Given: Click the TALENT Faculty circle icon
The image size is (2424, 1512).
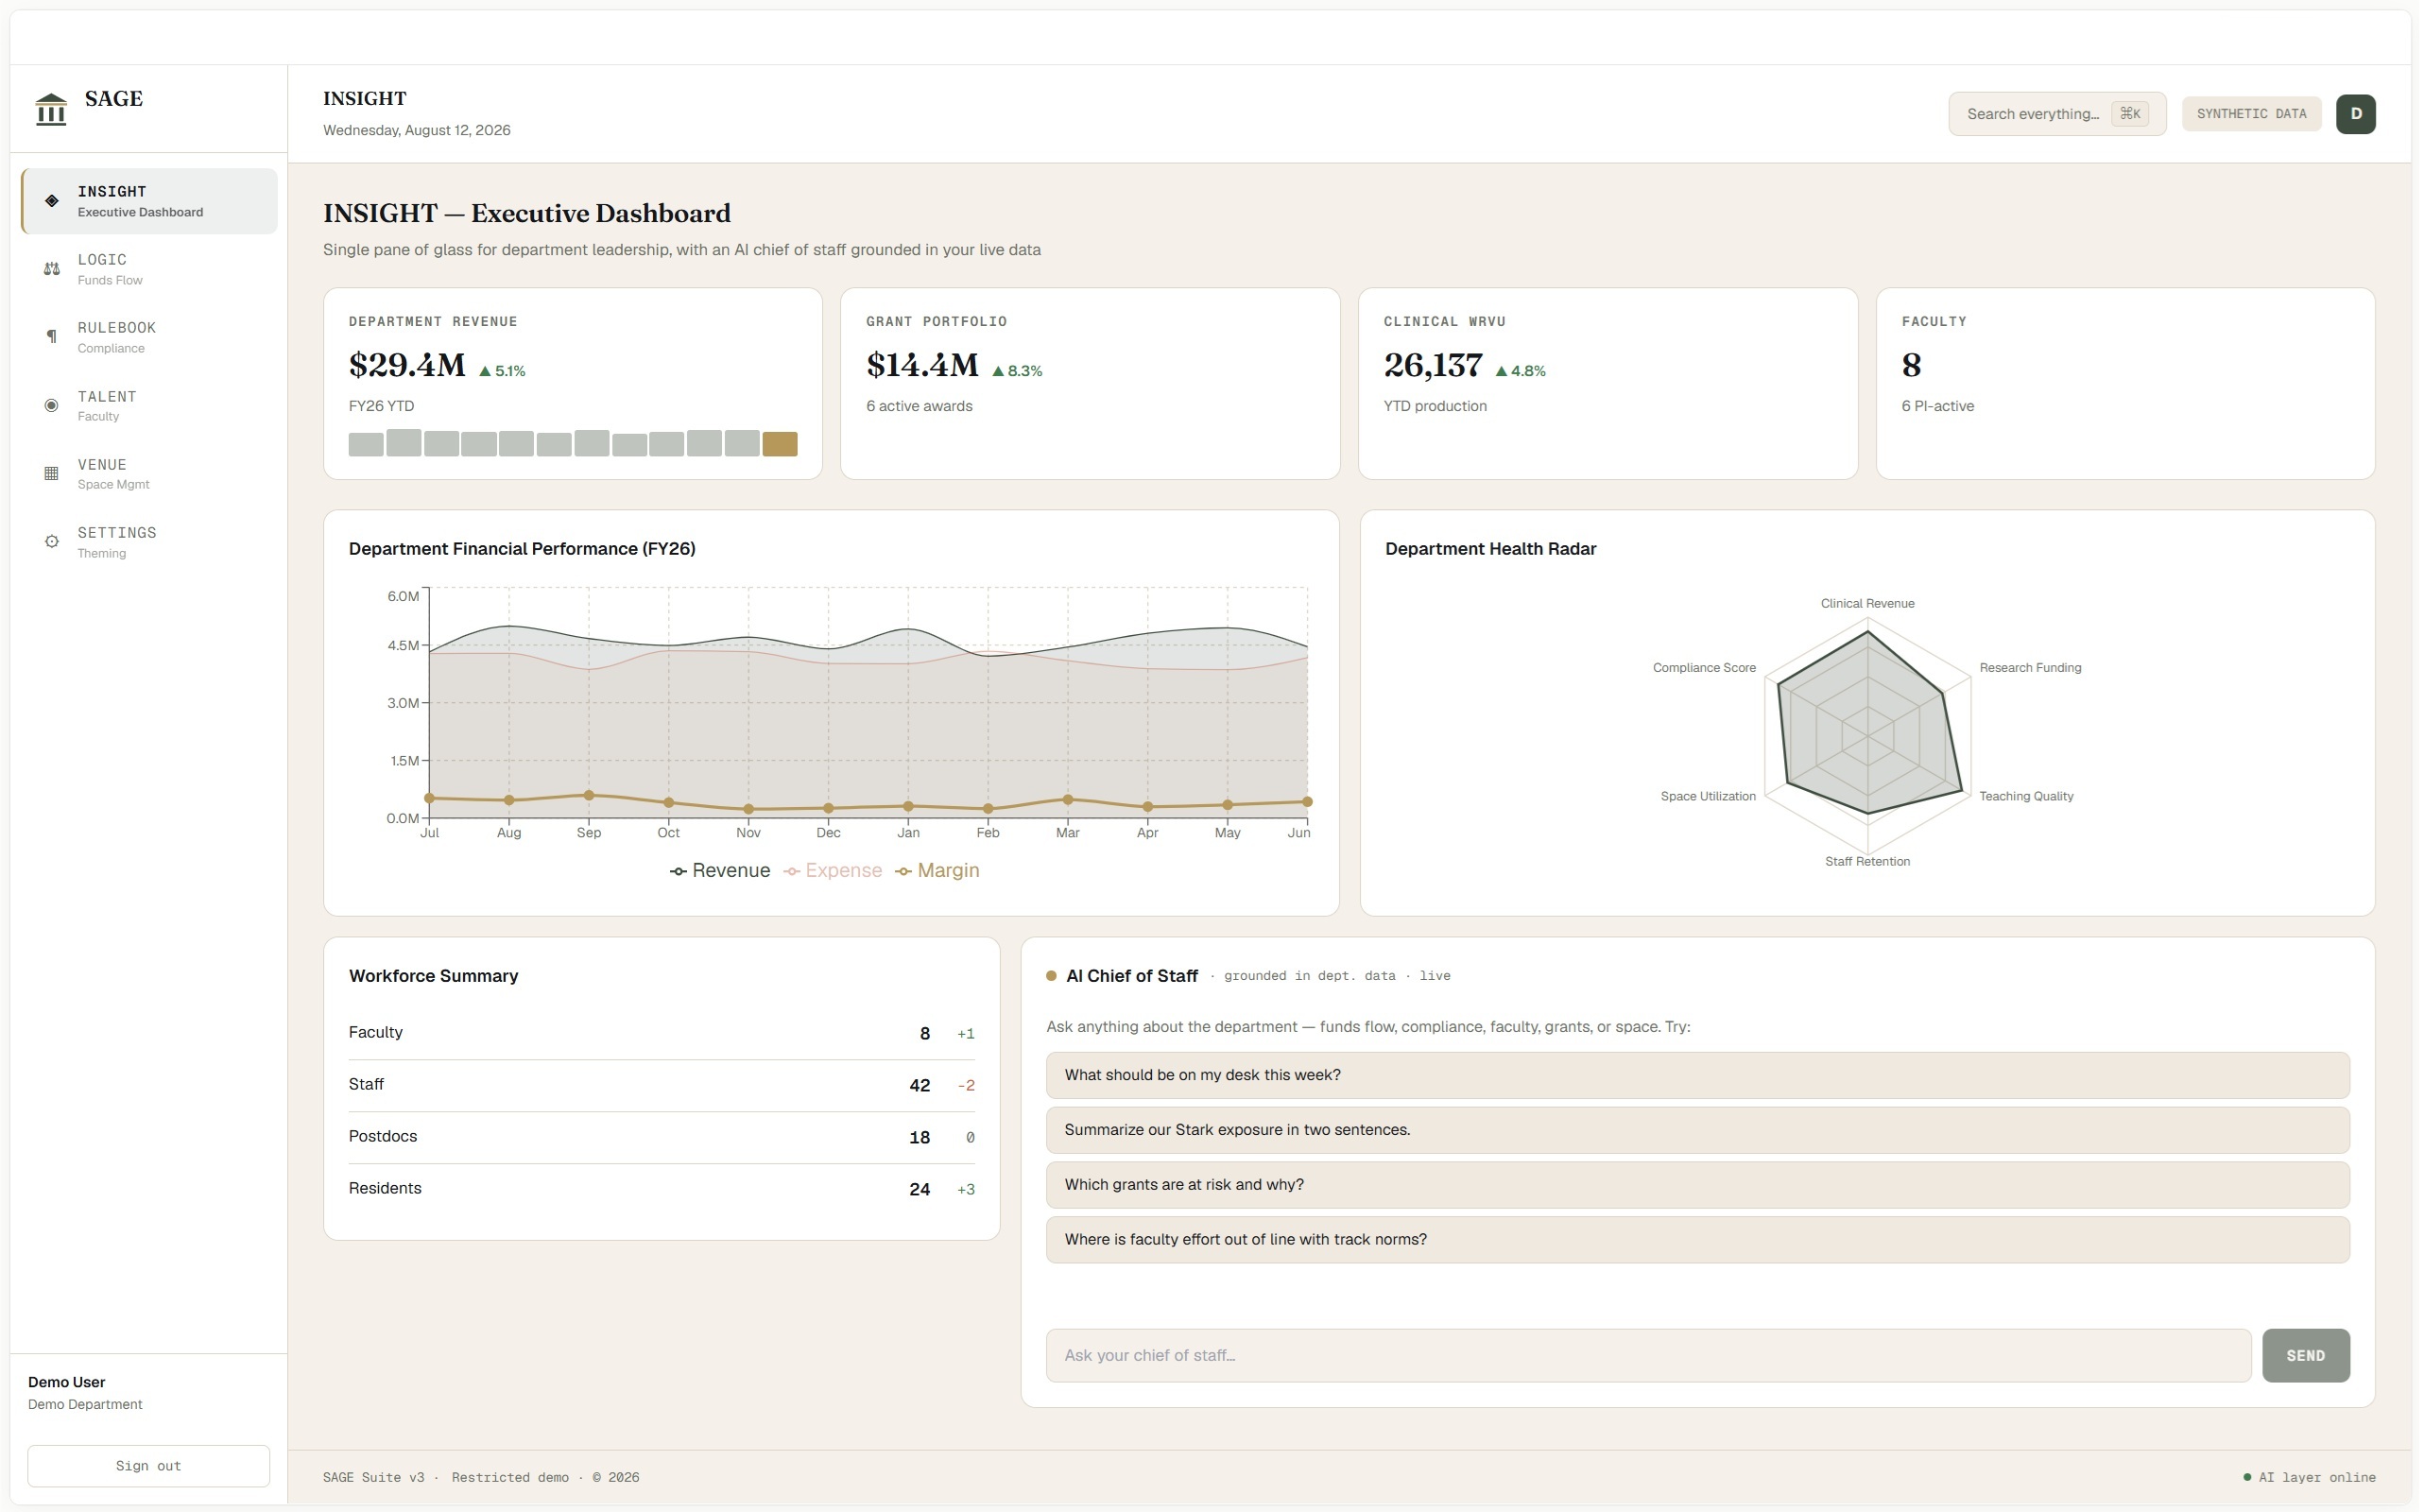Looking at the screenshot, I should click(52, 405).
